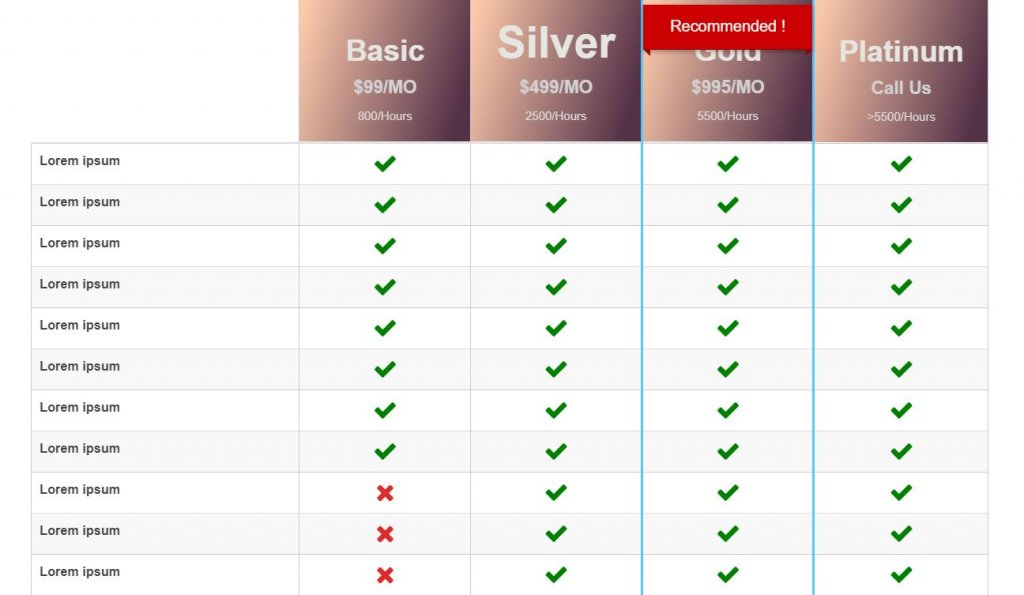Click the red X in Basic's ninth row
This screenshot has width=1024, height=595.
point(385,493)
